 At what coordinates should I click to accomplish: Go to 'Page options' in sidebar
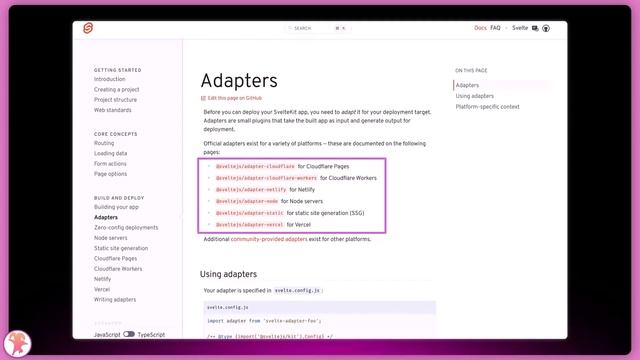(111, 174)
